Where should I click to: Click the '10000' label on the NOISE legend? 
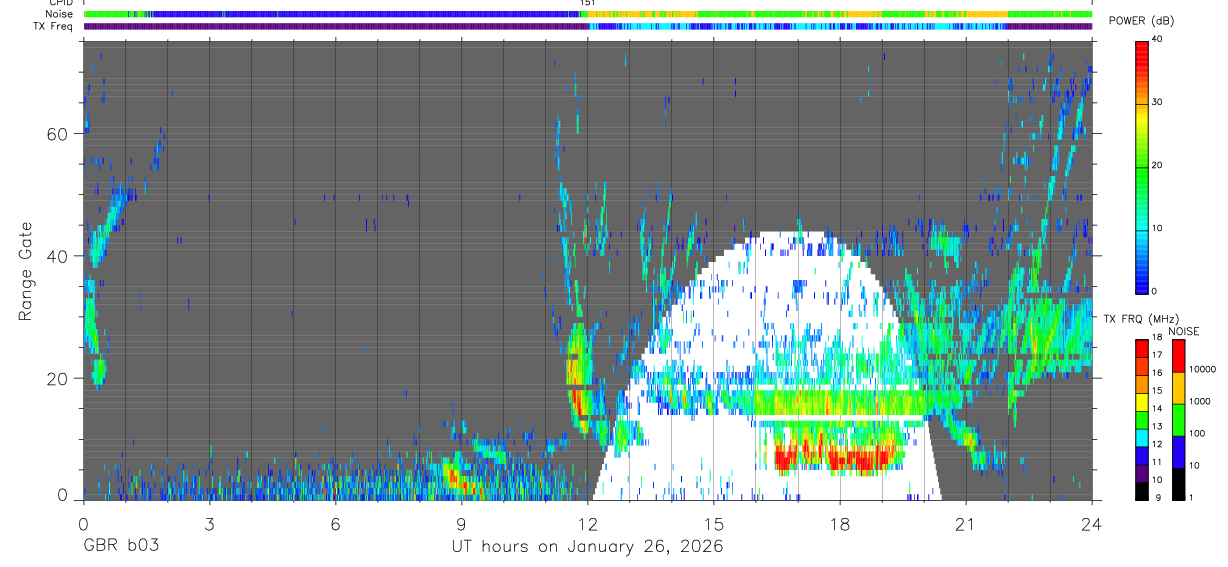1203,369
